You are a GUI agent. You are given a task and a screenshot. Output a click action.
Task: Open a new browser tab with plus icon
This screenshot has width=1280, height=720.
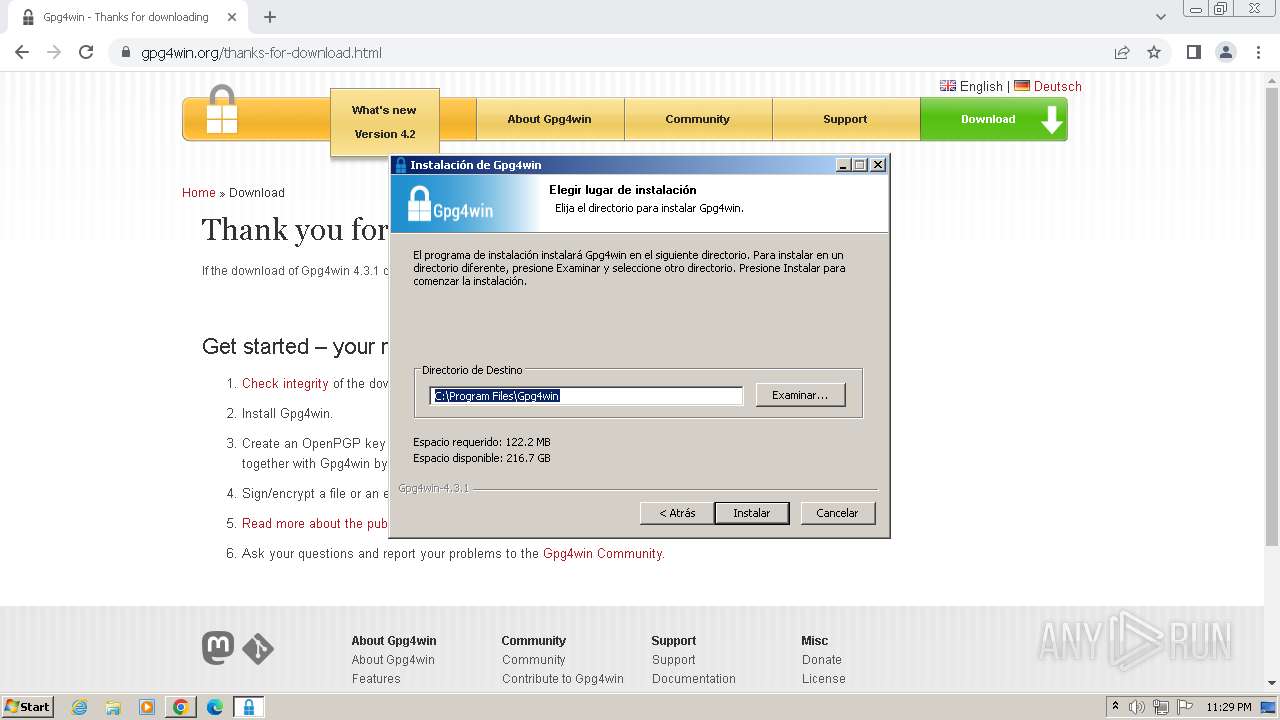270,17
